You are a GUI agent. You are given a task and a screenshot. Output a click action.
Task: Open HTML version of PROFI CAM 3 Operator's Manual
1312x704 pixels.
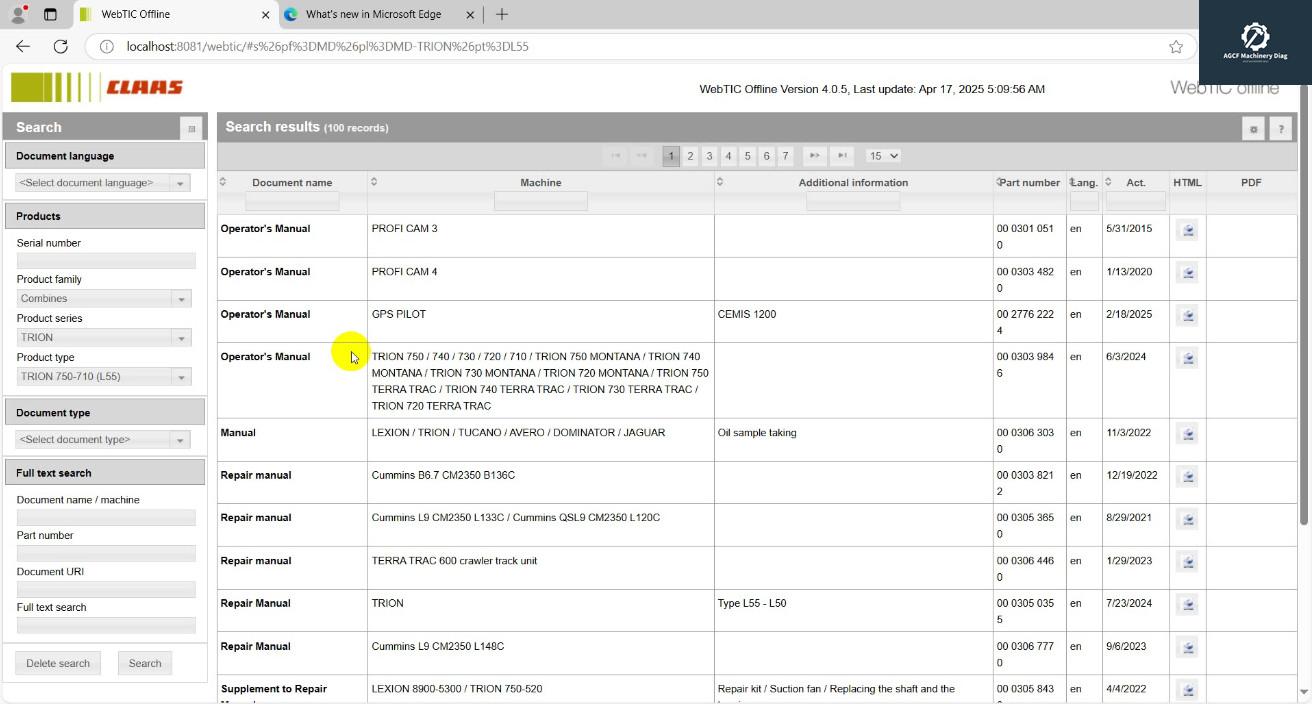pyautogui.click(x=1187, y=228)
